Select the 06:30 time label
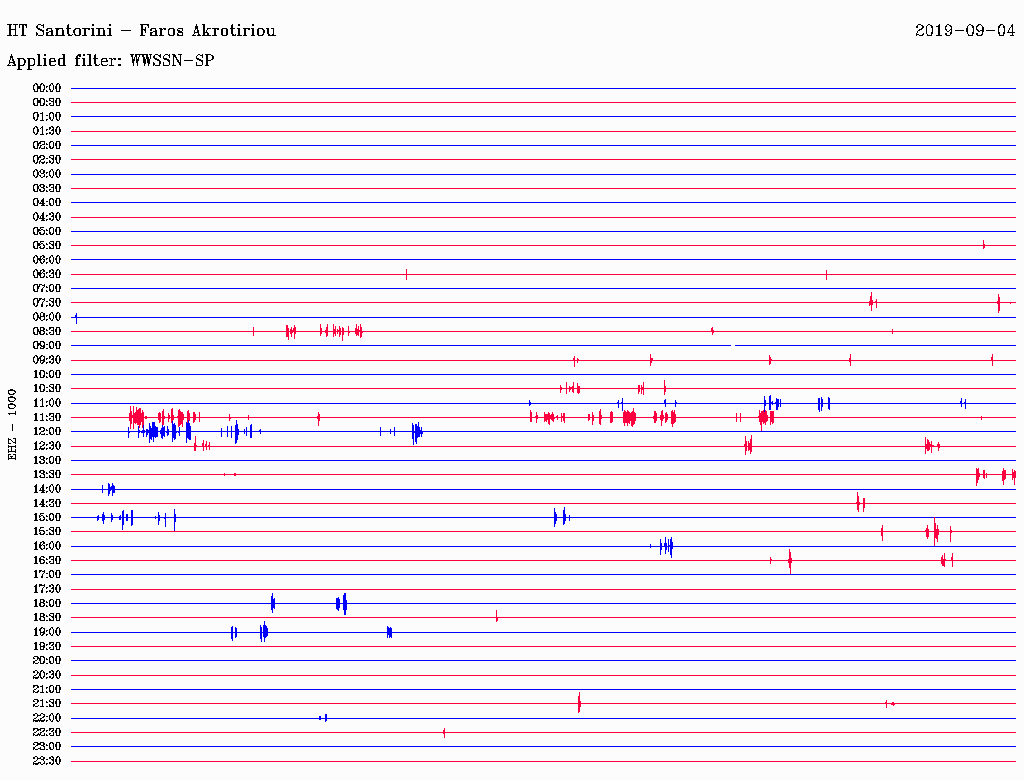The image size is (1024, 780). (x=47, y=274)
